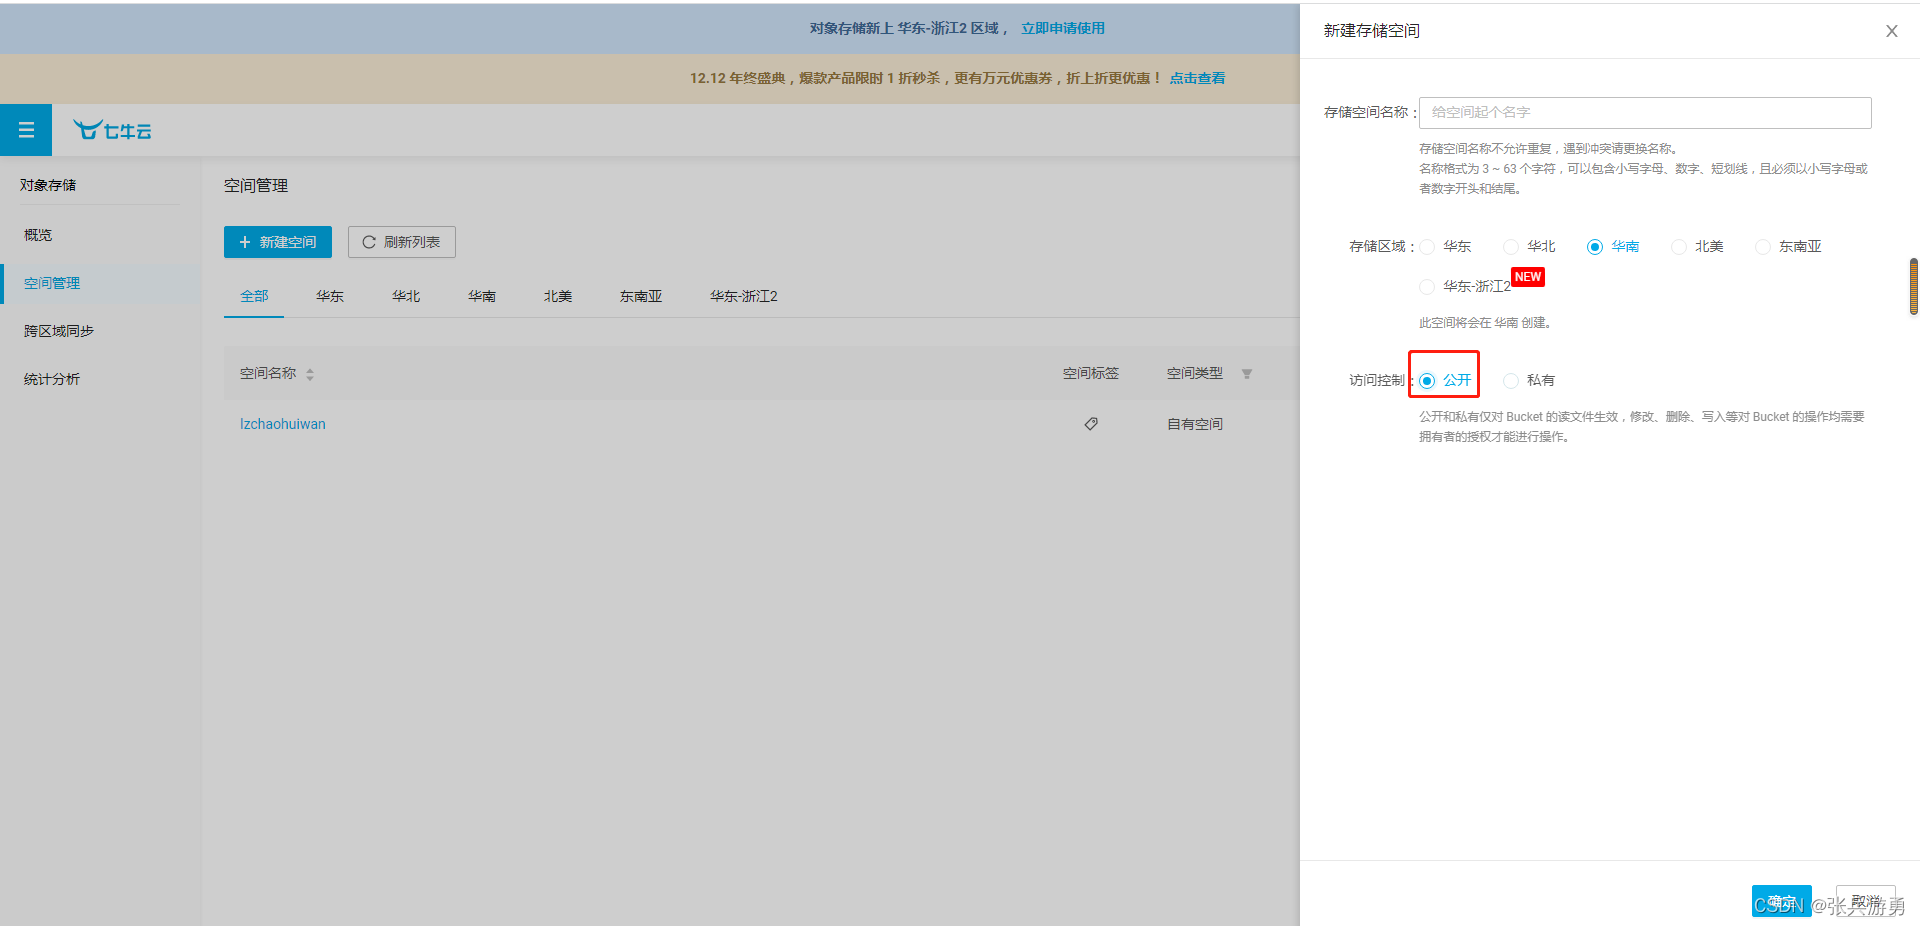Select 华南 storage region radio

tap(1595, 247)
